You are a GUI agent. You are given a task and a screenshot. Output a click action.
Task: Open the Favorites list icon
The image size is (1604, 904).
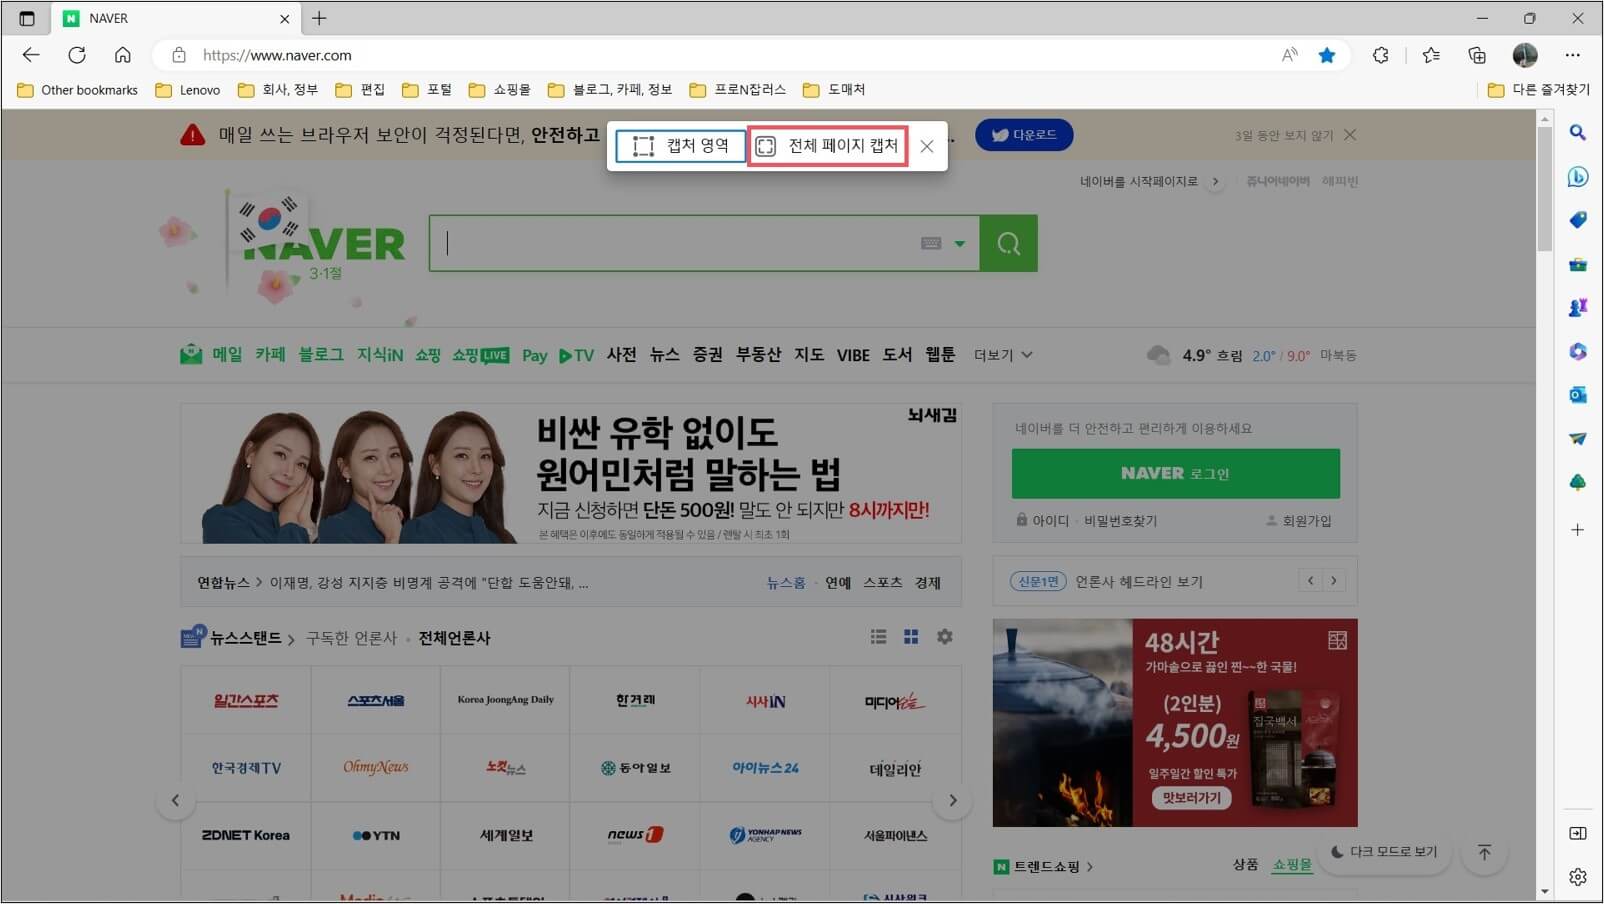[1431, 55]
